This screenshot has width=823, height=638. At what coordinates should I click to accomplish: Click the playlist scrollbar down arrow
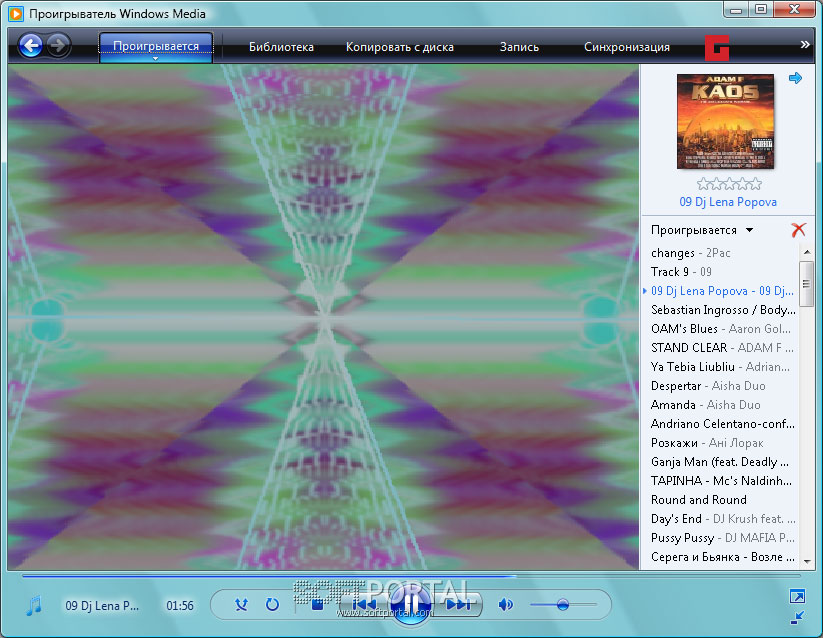point(807,561)
